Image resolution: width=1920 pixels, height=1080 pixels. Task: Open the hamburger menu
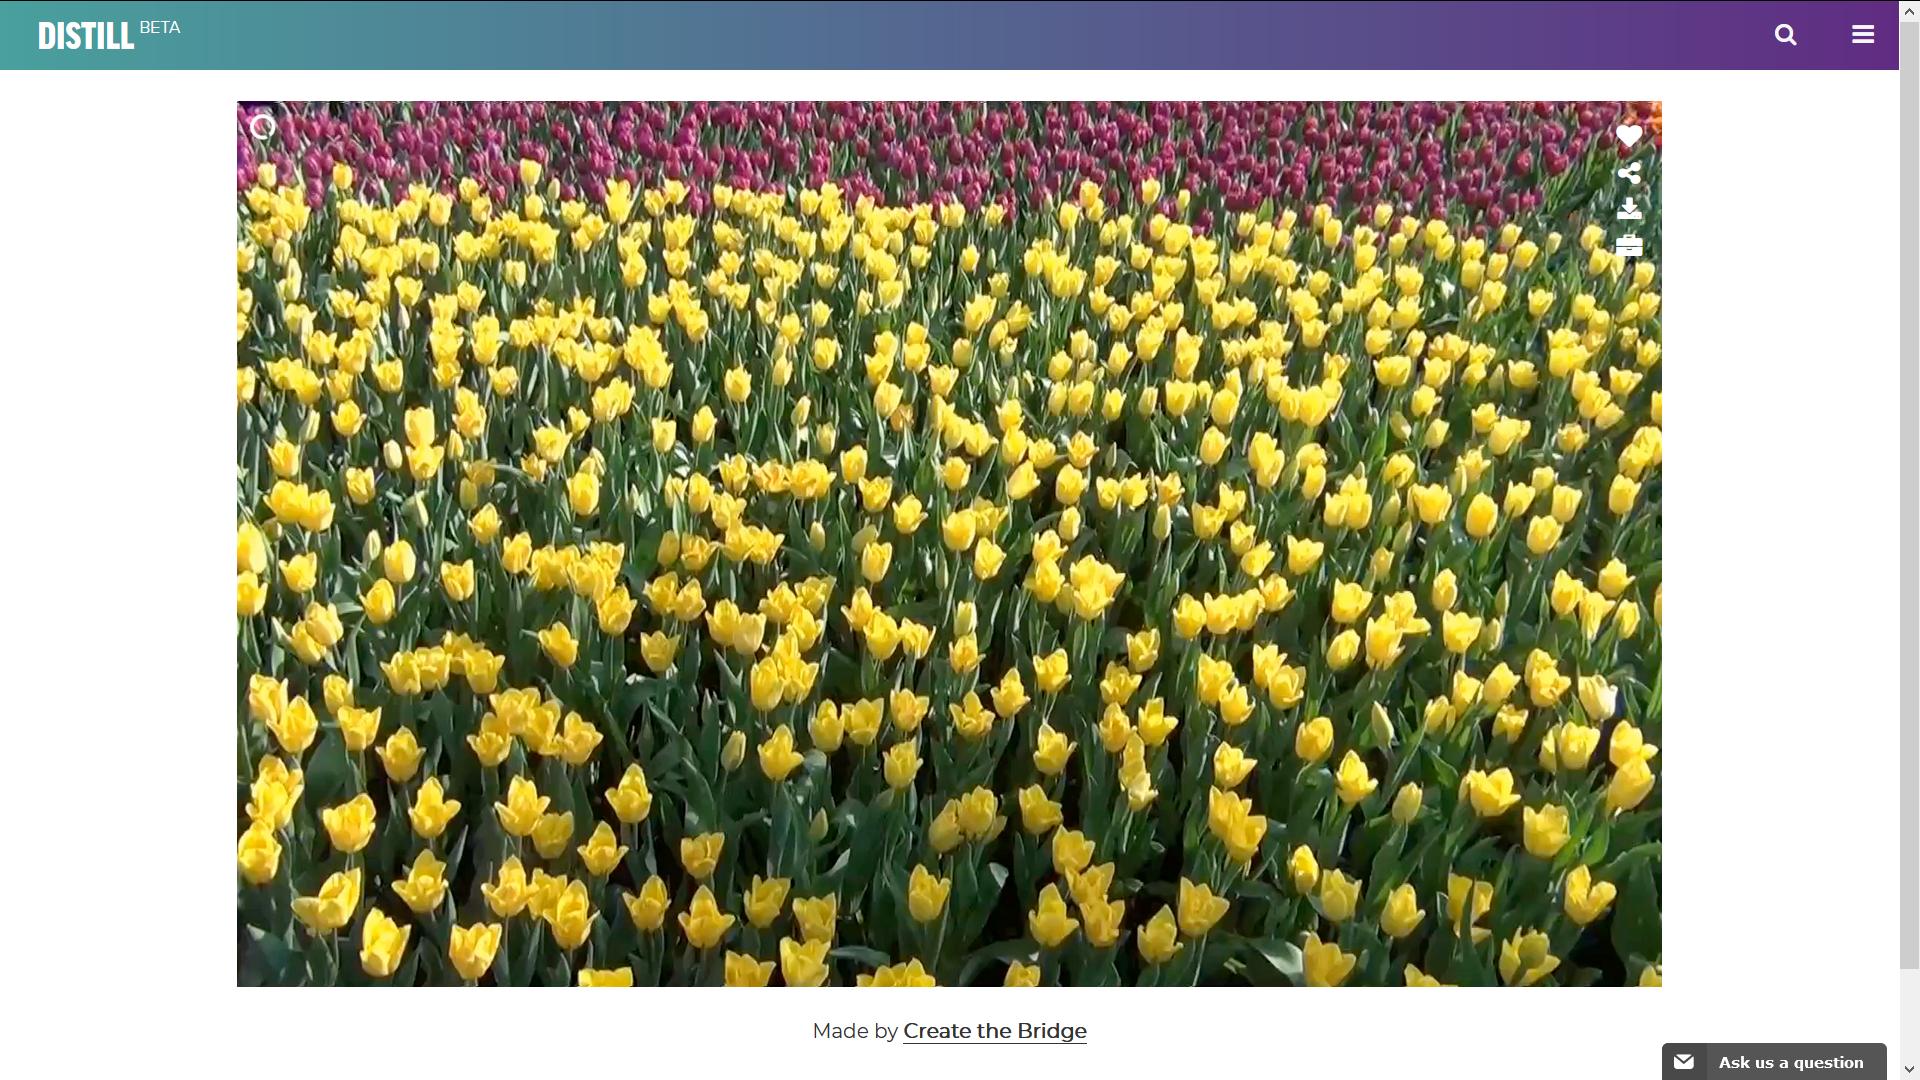pyautogui.click(x=1862, y=35)
